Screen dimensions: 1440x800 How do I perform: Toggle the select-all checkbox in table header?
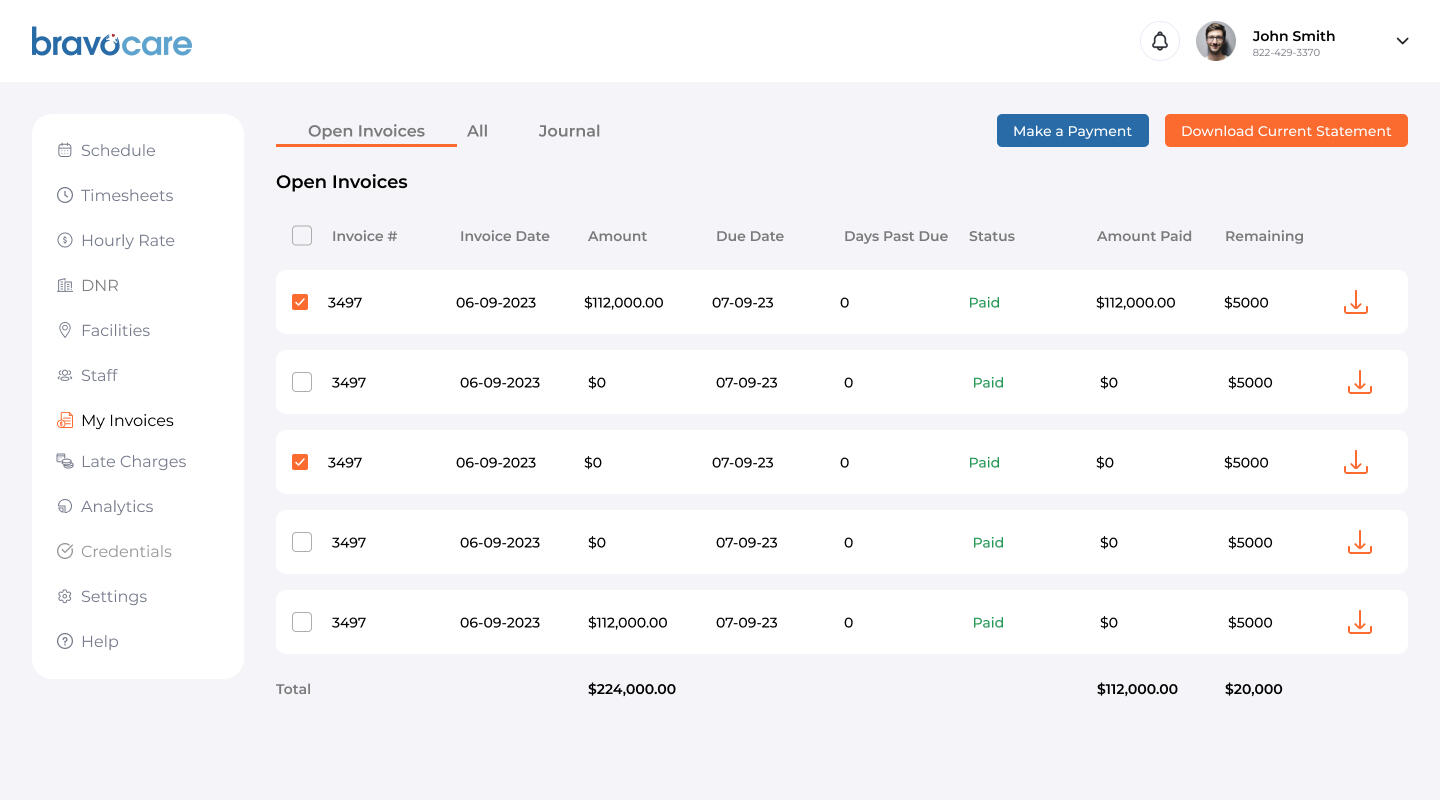point(302,236)
